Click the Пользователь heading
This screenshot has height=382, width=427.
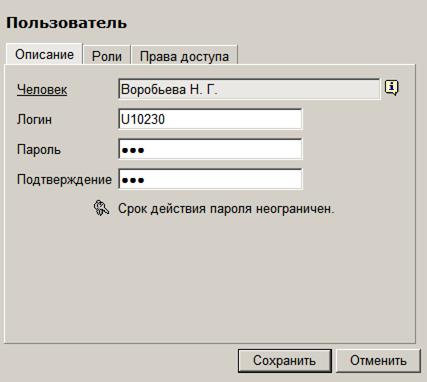[x=66, y=23]
